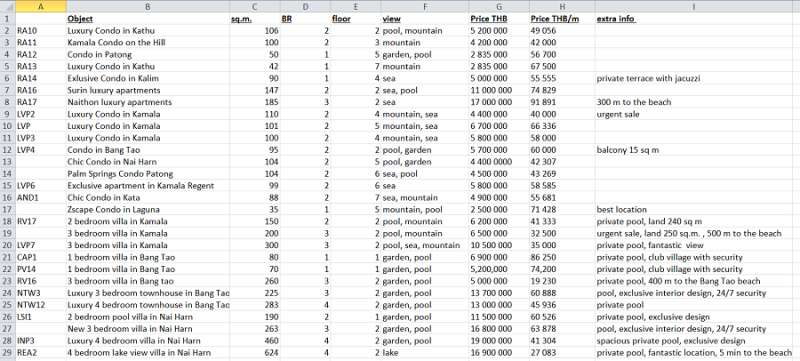
Task: Click price cell '5,200,000'
Action: click(x=499, y=269)
